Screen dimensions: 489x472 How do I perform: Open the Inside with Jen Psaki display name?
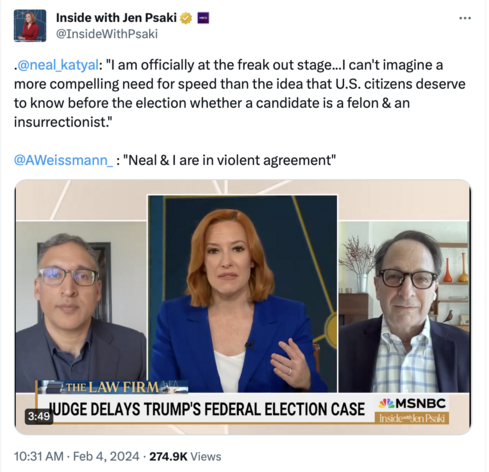pyautogui.click(x=116, y=18)
